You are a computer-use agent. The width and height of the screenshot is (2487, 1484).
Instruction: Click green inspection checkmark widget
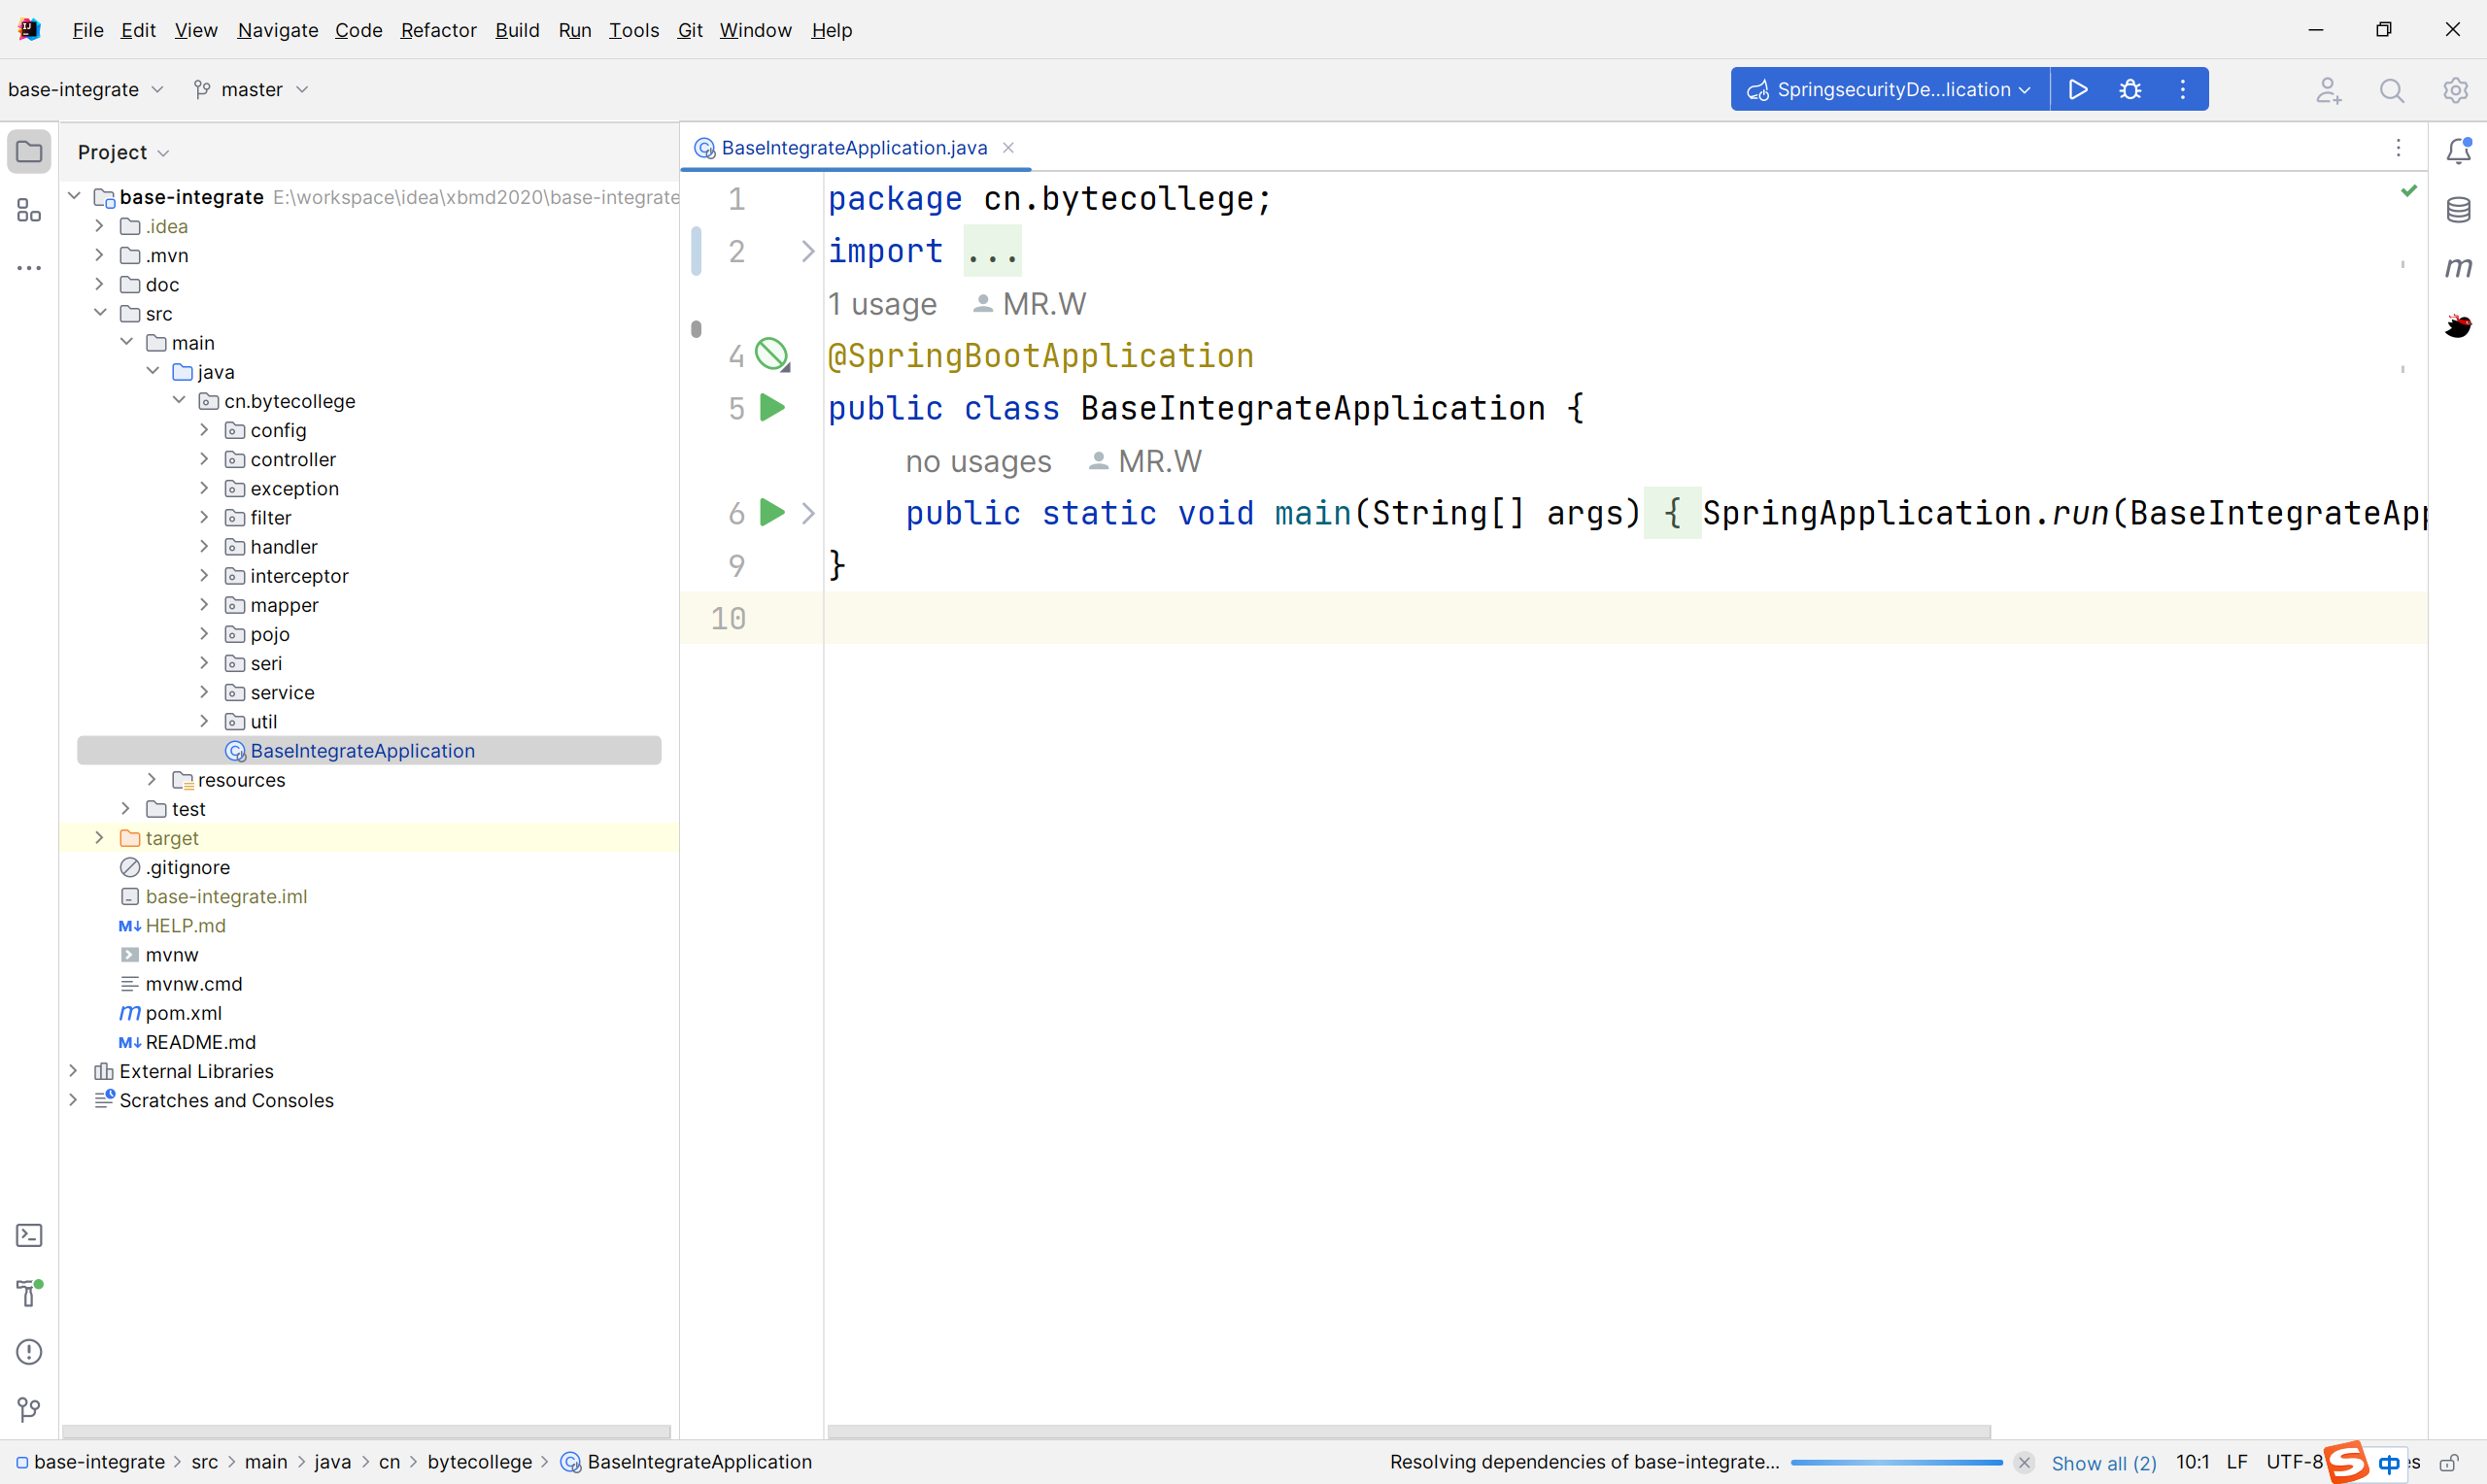[2409, 191]
